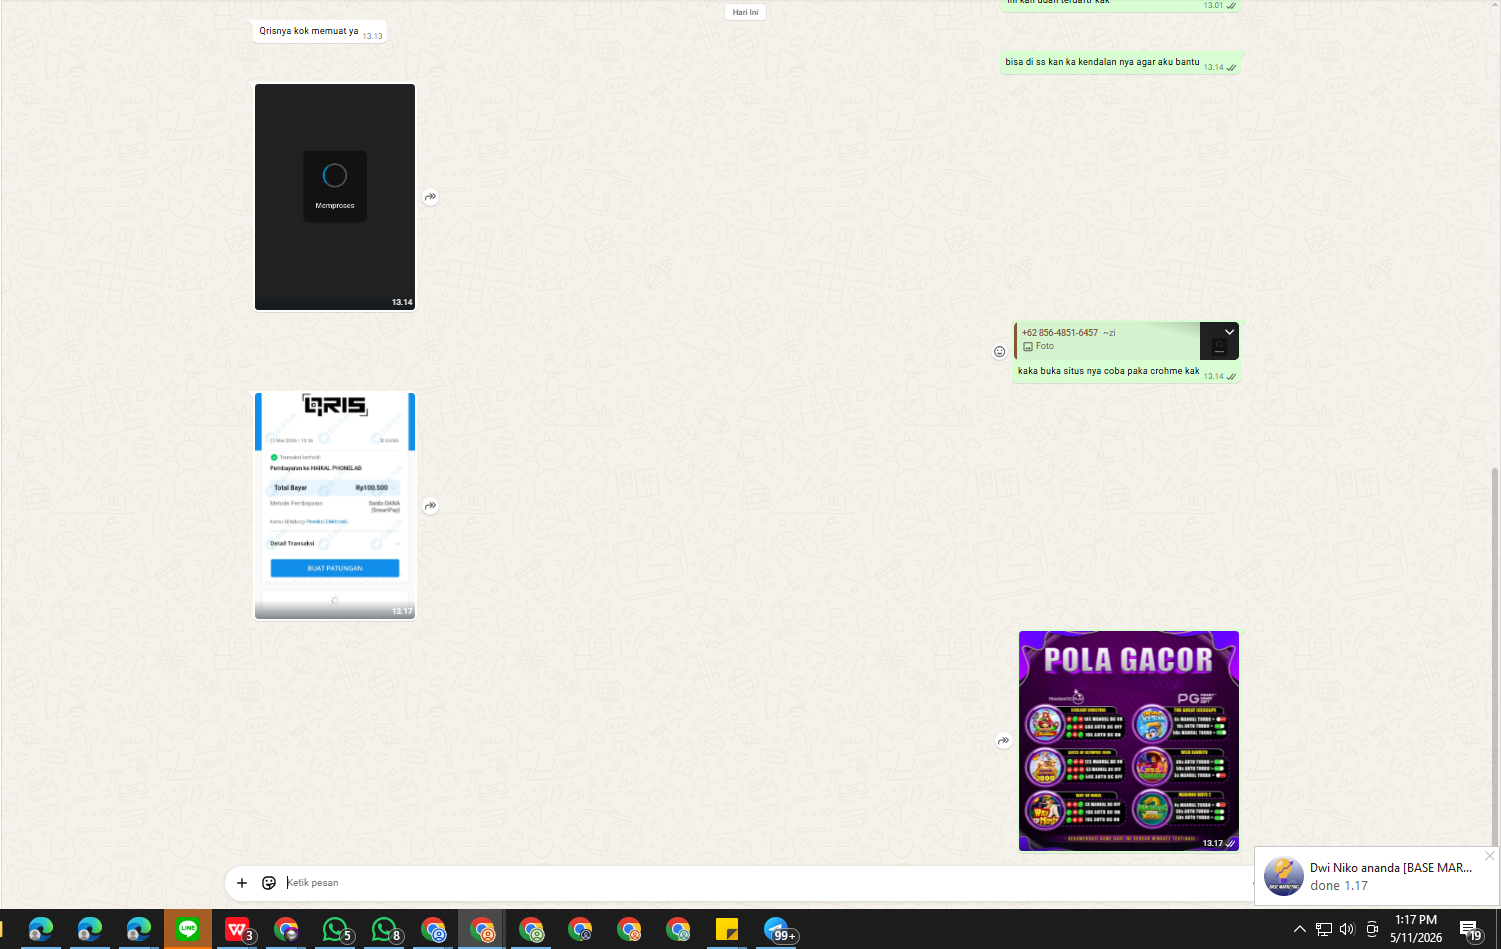Open the POLA GACOR image

[1129, 741]
